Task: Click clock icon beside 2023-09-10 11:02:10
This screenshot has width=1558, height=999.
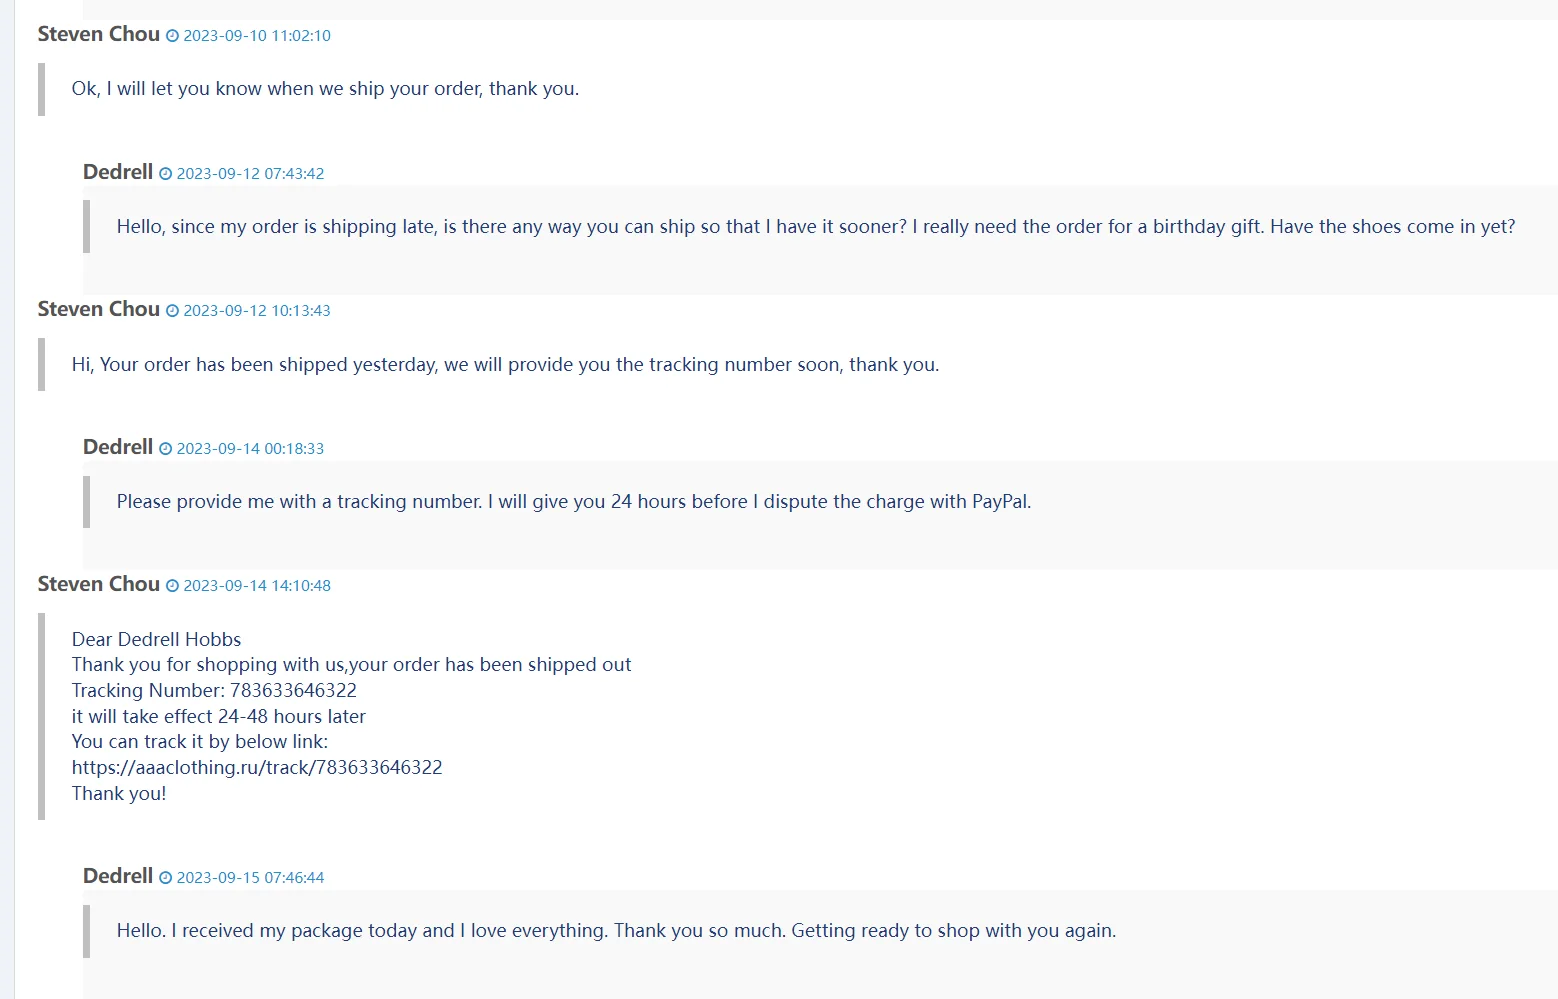Action: click(x=172, y=36)
